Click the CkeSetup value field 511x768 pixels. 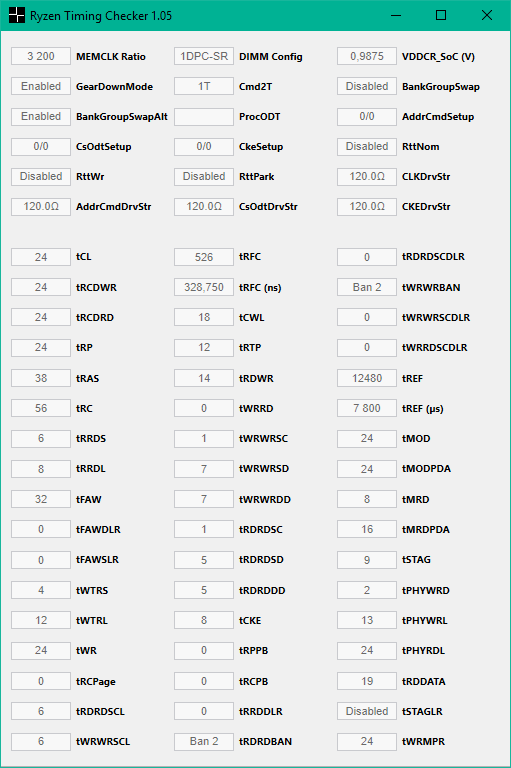tap(204, 146)
